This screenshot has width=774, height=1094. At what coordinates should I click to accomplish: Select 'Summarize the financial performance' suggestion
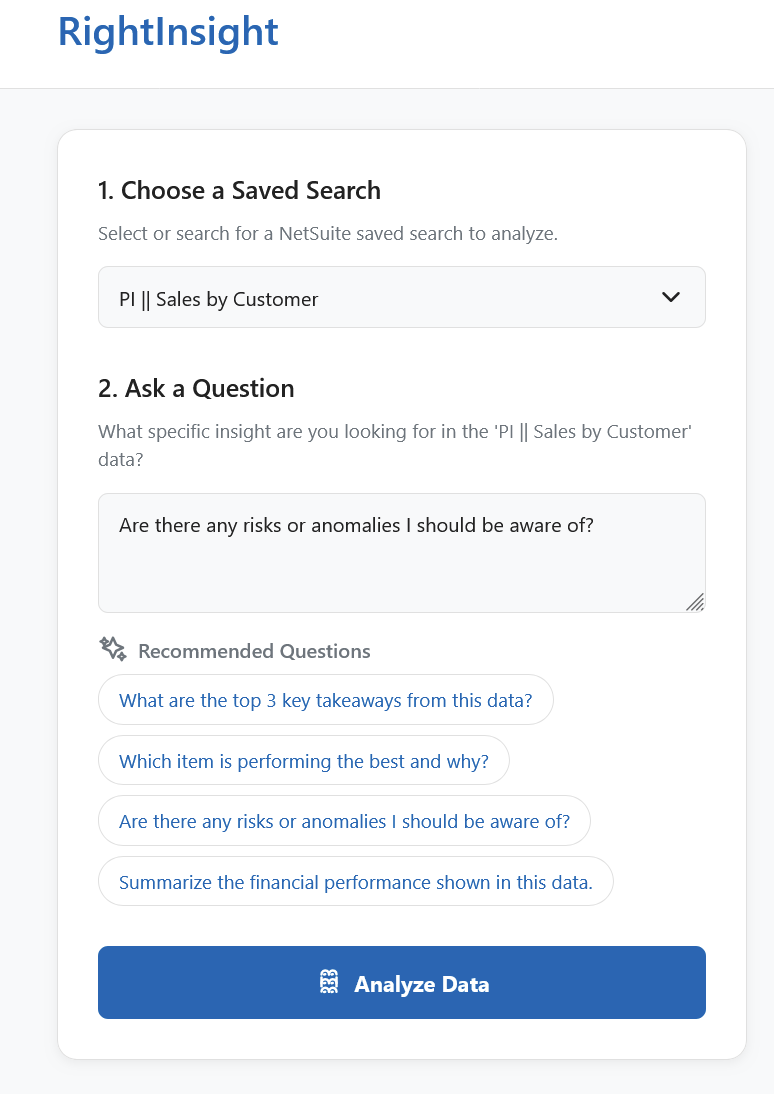pos(355,882)
